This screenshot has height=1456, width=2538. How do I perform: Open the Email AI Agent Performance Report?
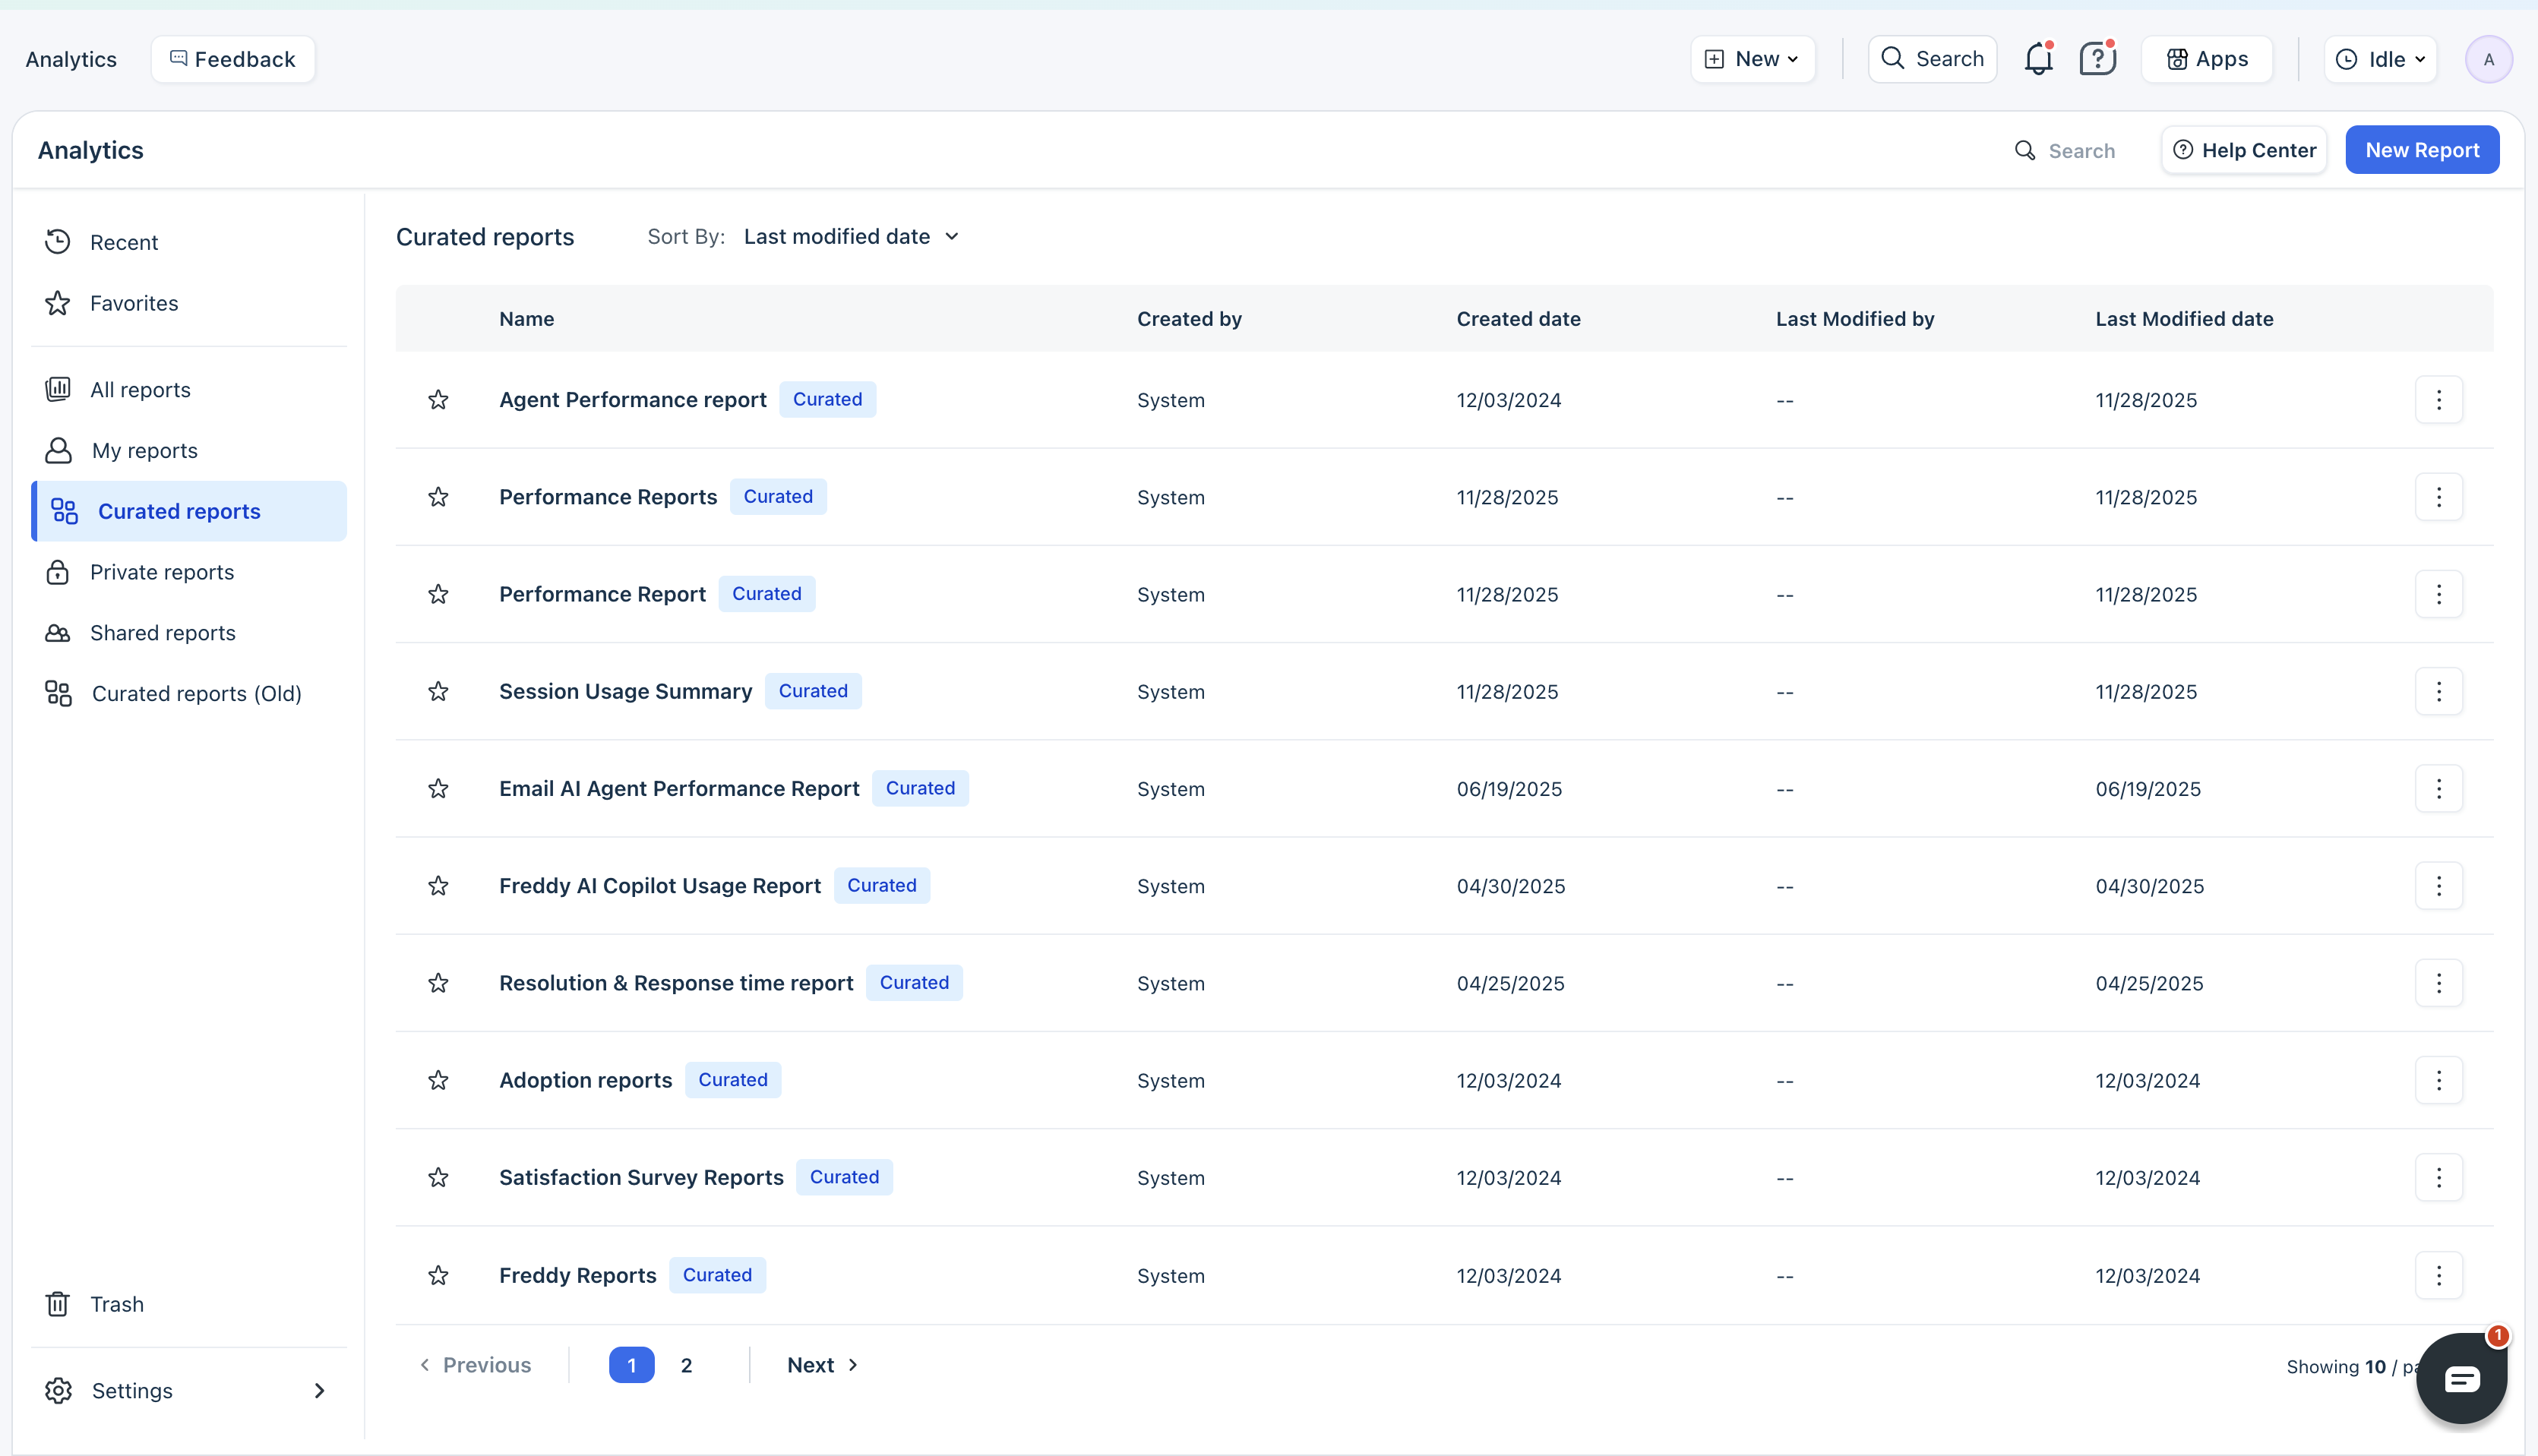[679, 789]
